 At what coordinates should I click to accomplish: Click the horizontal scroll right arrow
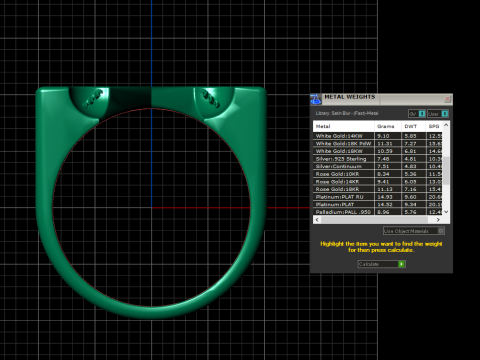click(x=438, y=220)
